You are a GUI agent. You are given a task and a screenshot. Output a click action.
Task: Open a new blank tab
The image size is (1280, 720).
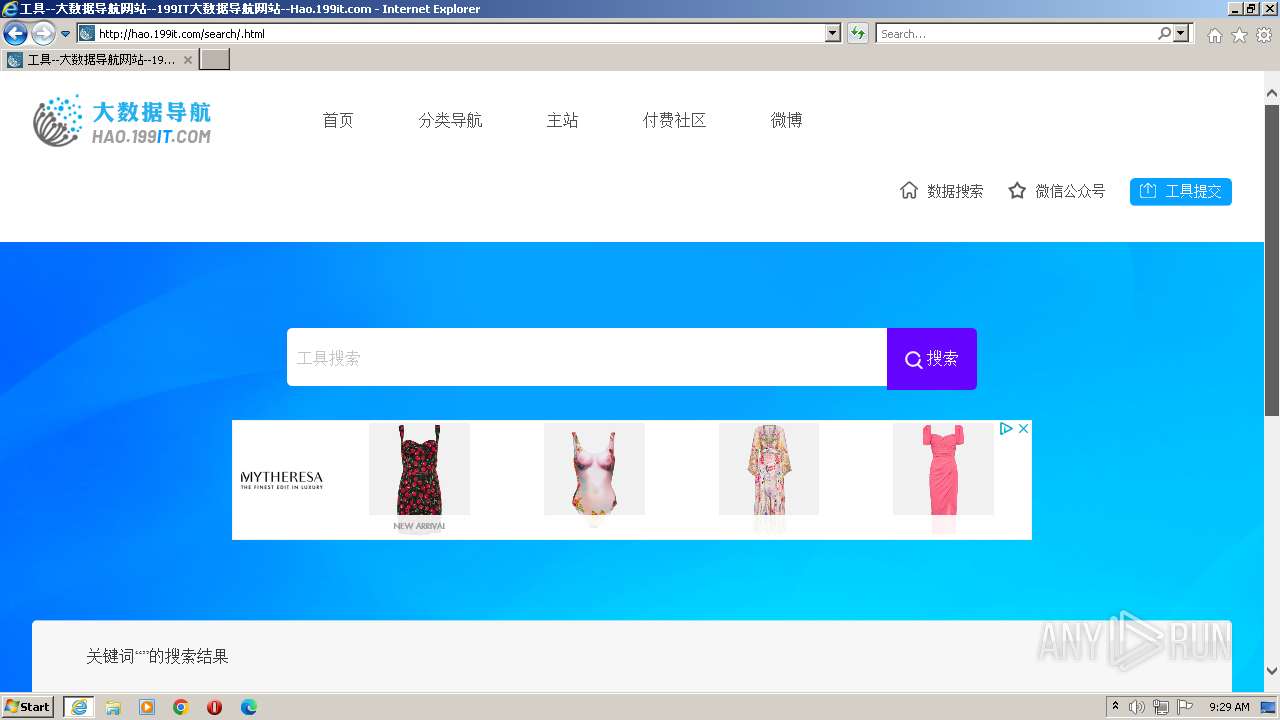(215, 60)
